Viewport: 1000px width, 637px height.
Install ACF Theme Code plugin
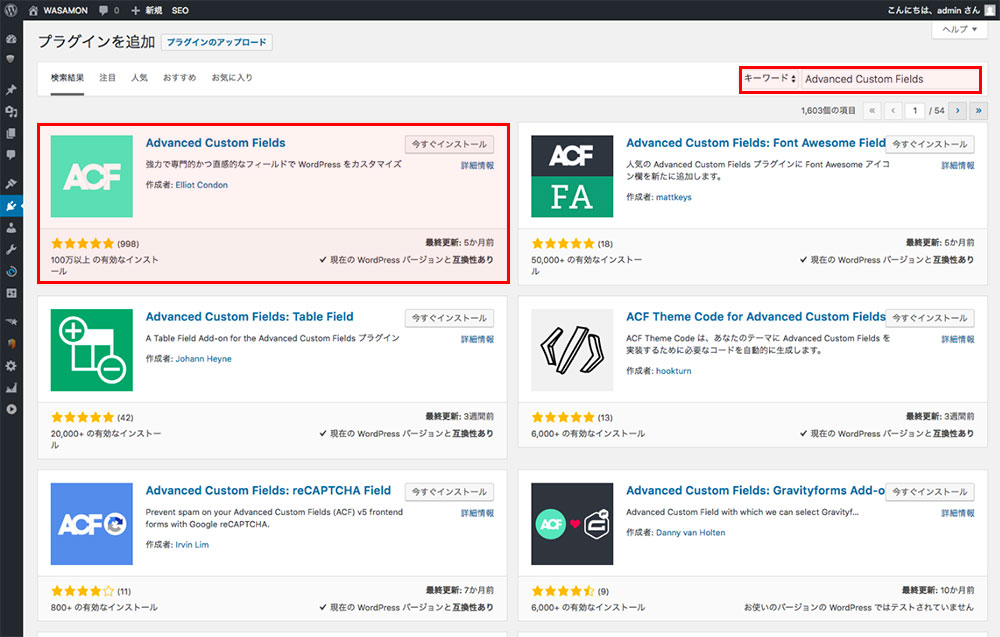point(930,318)
